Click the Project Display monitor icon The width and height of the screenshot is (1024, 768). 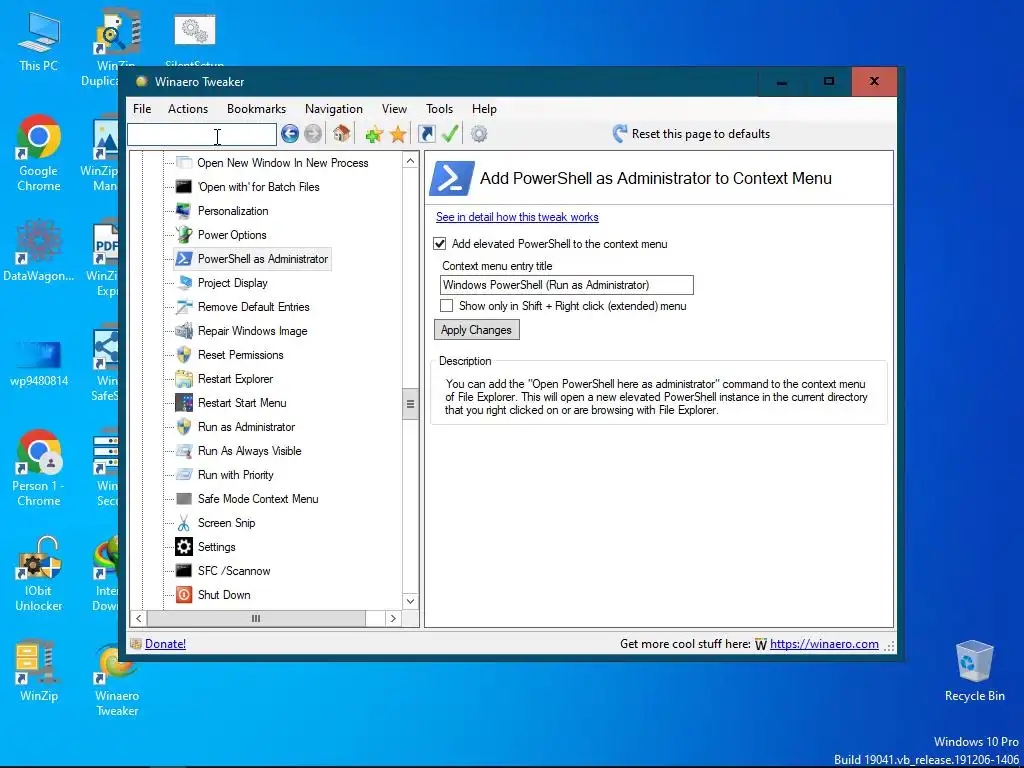[x=184, y=283]
